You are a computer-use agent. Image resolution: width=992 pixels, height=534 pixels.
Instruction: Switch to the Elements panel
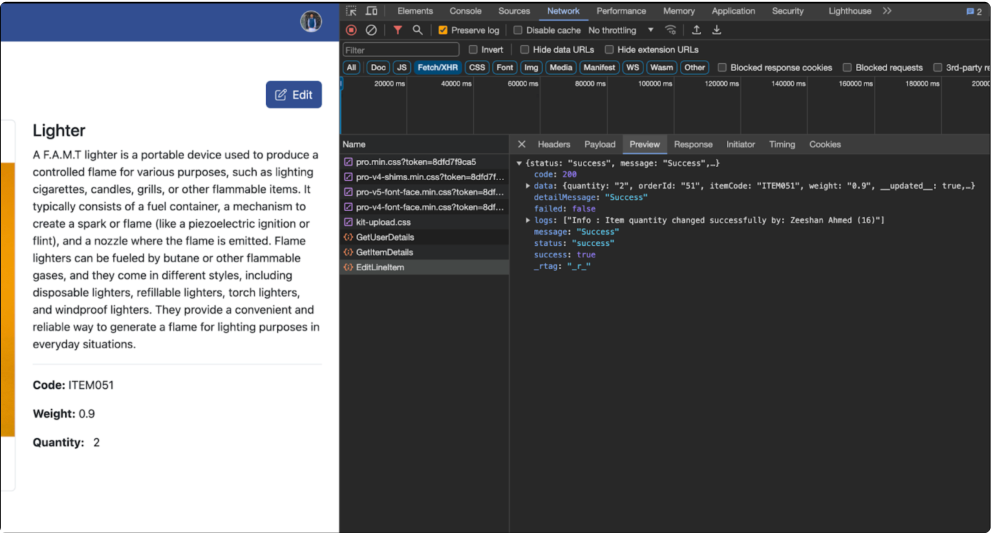[x=415, y=11]
